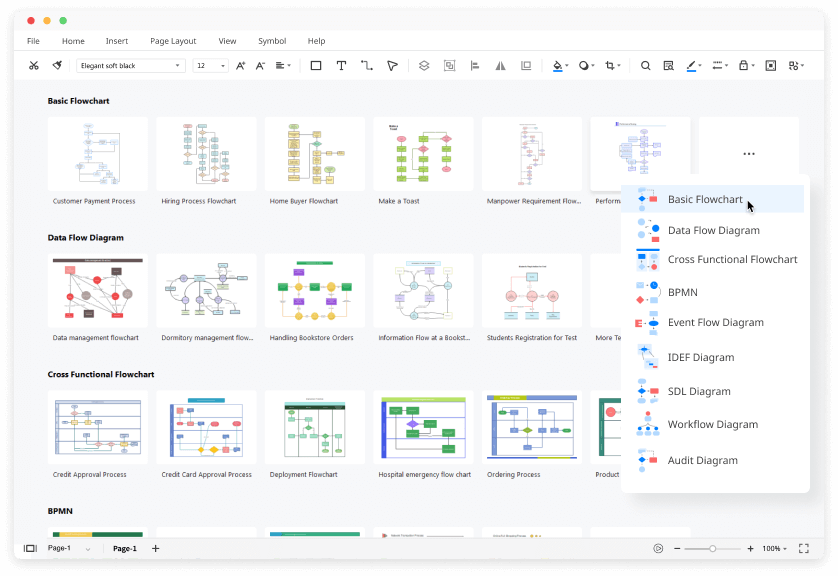Click the Cut scissors icon
The image size is (838, 576).
point(34,66)
